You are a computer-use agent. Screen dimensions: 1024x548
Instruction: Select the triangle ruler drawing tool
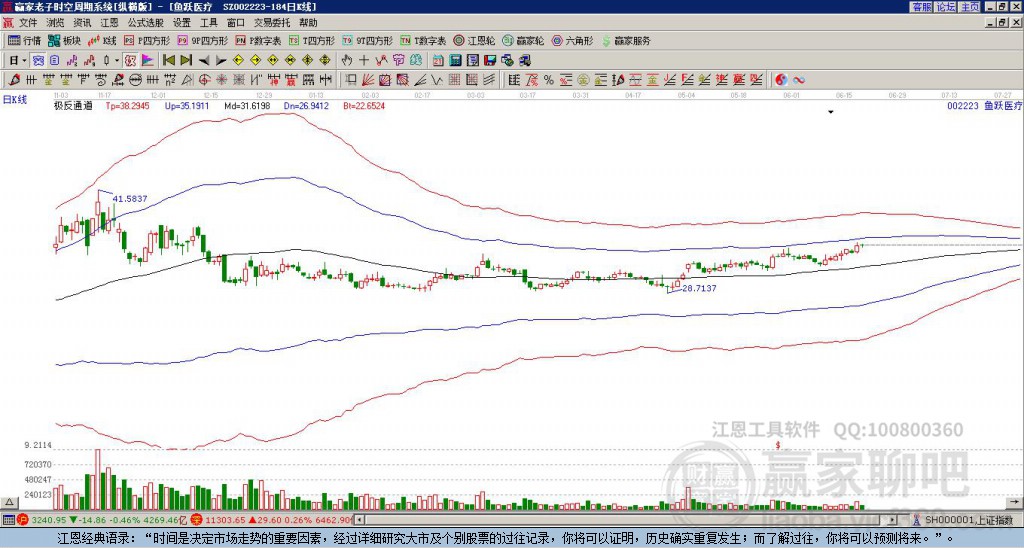coord(187,80)
